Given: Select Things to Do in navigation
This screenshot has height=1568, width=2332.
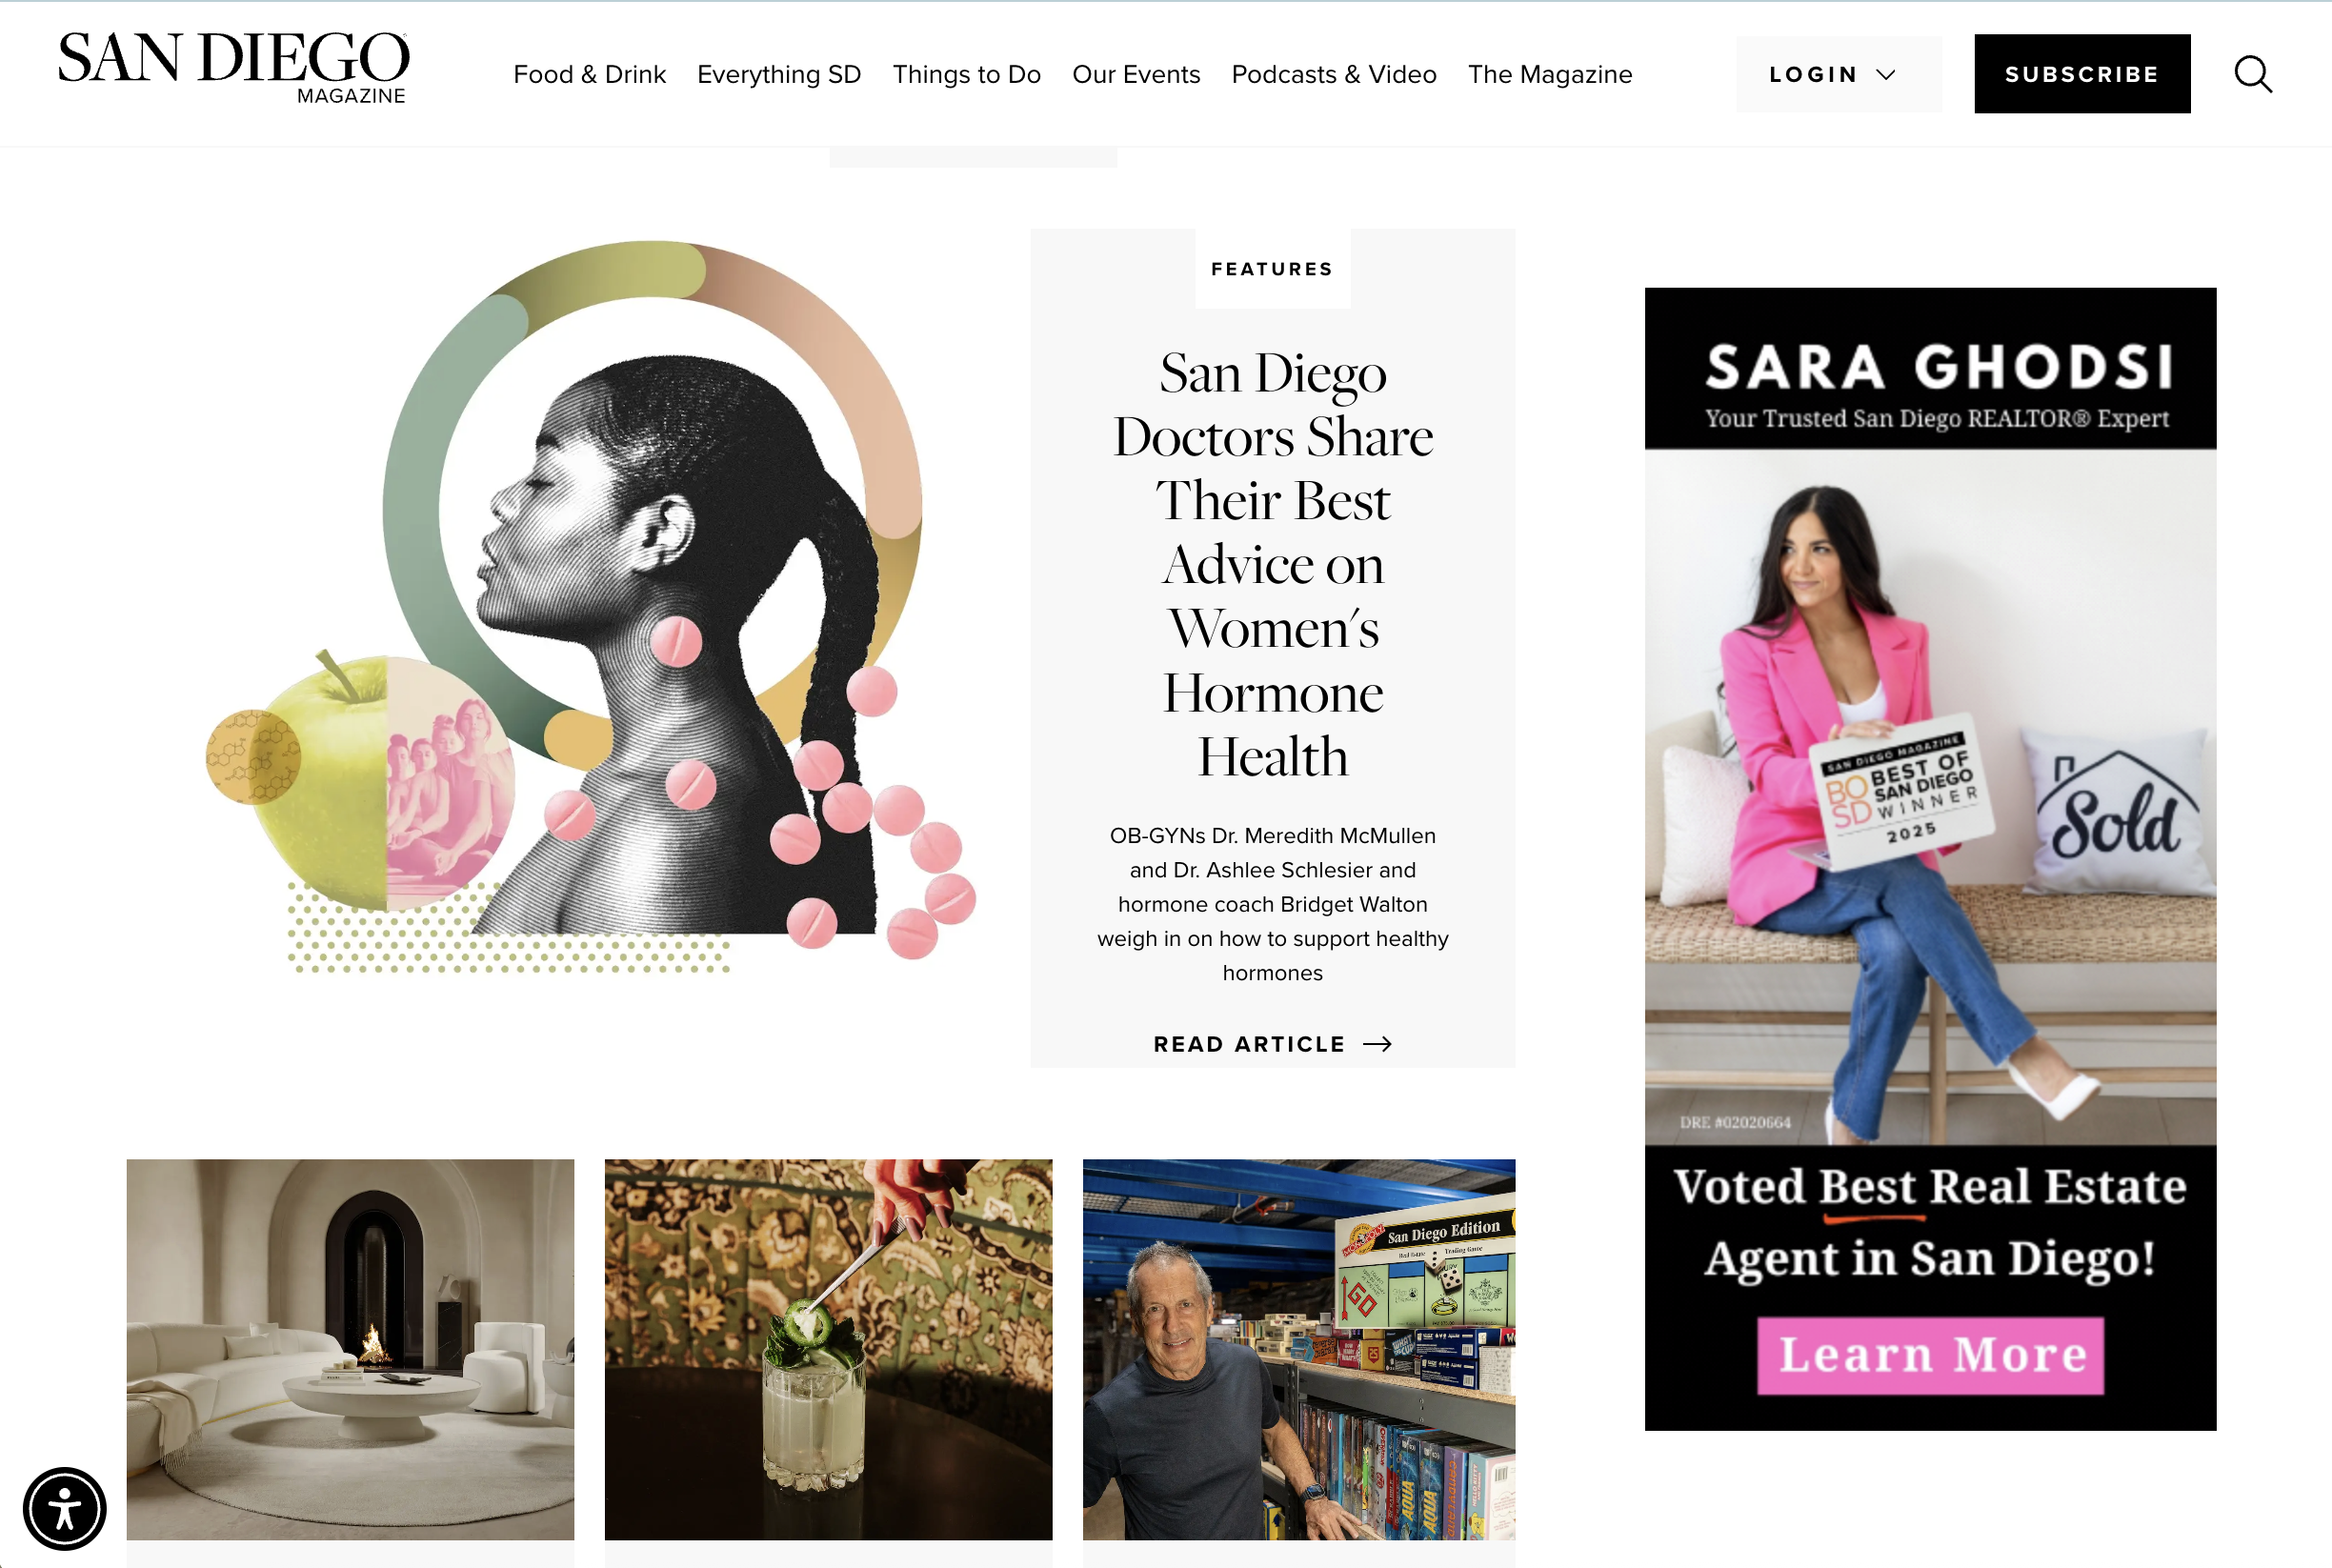Looking at the screenshot, I should (966, 74).
